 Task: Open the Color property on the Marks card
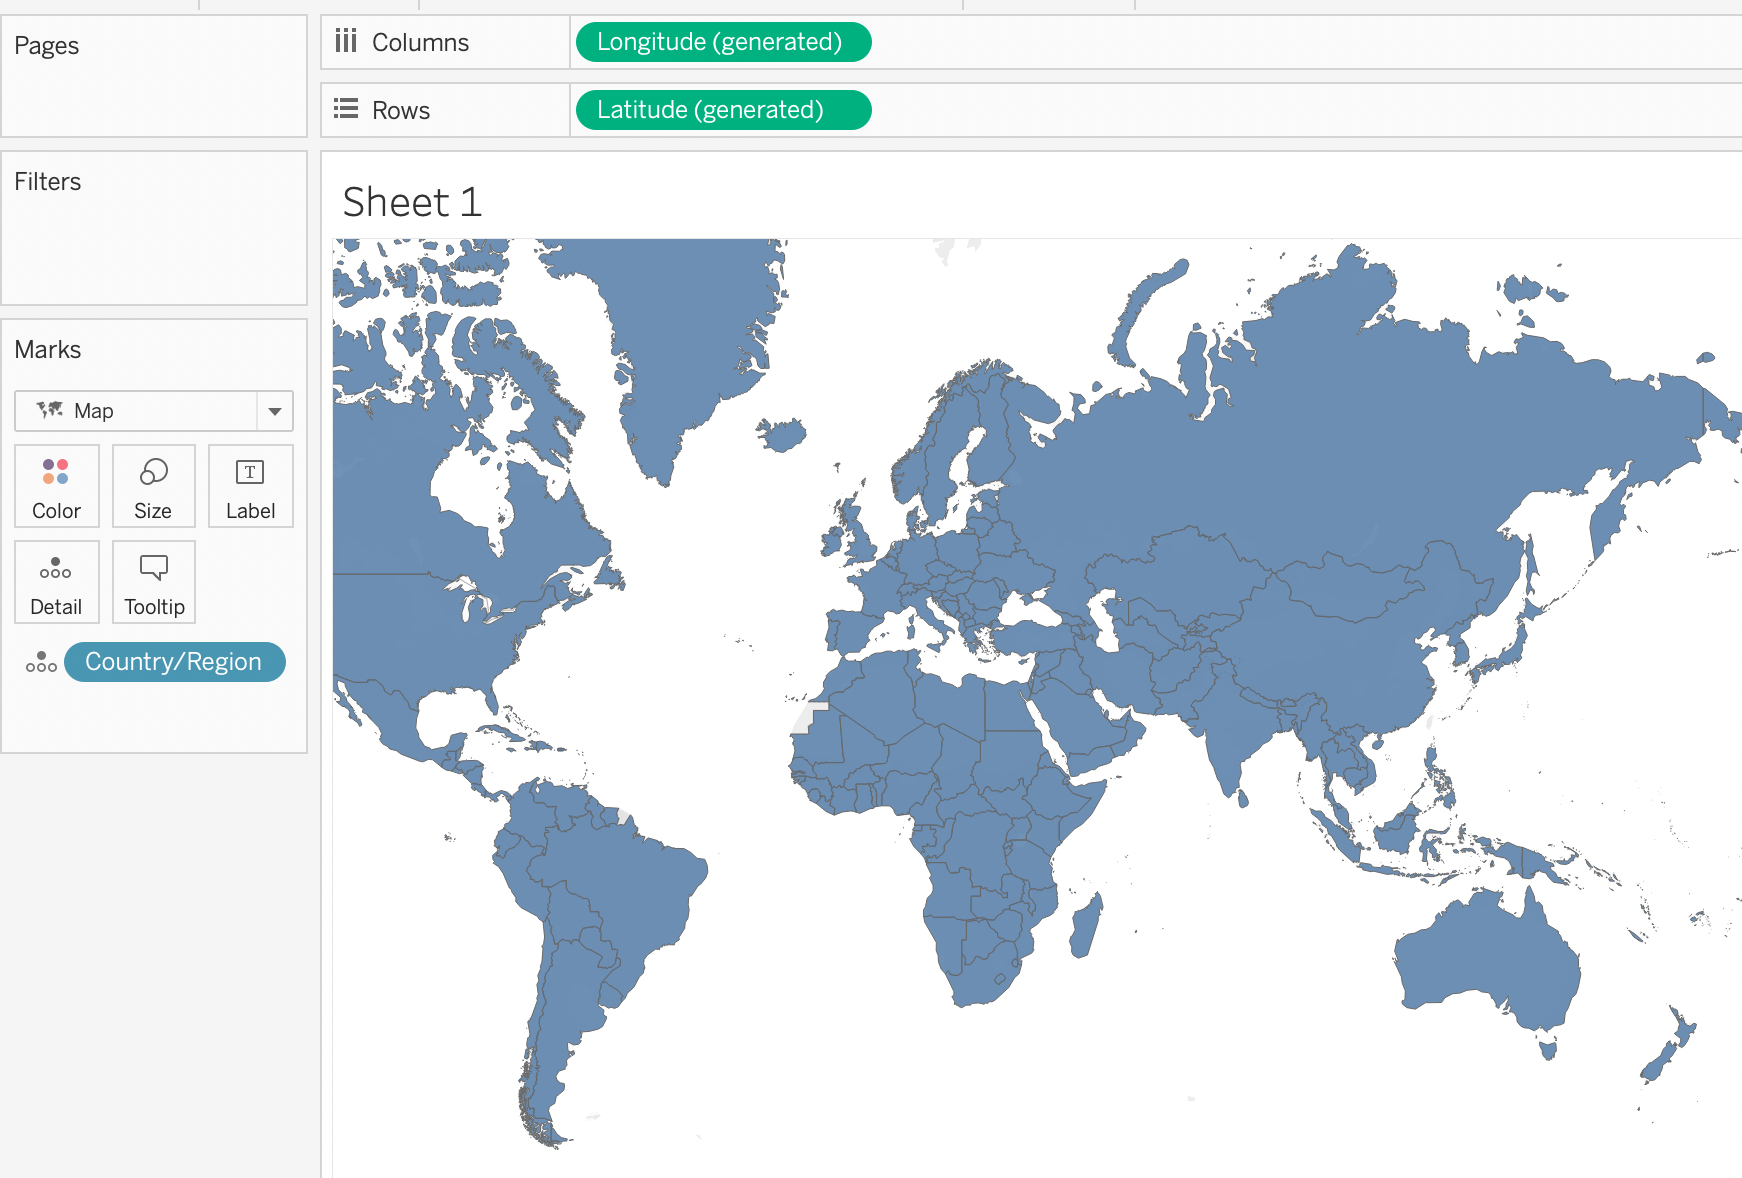(56, 487)
